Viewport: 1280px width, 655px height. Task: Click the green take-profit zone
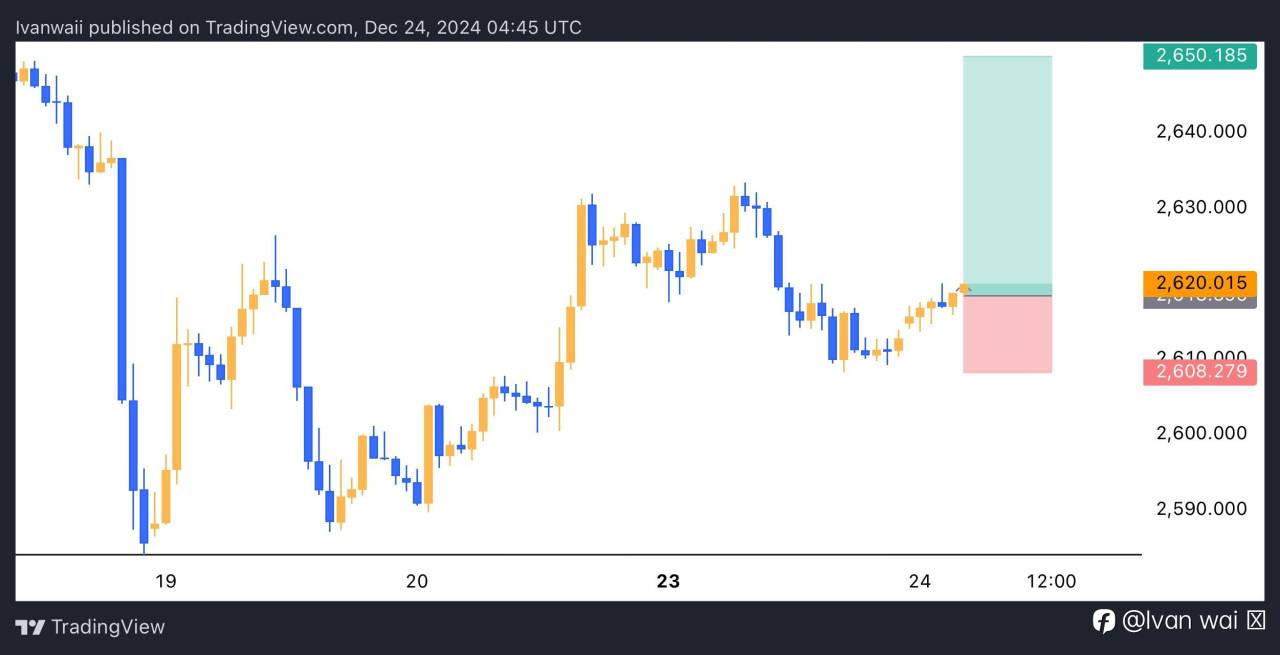(1007, 170)
